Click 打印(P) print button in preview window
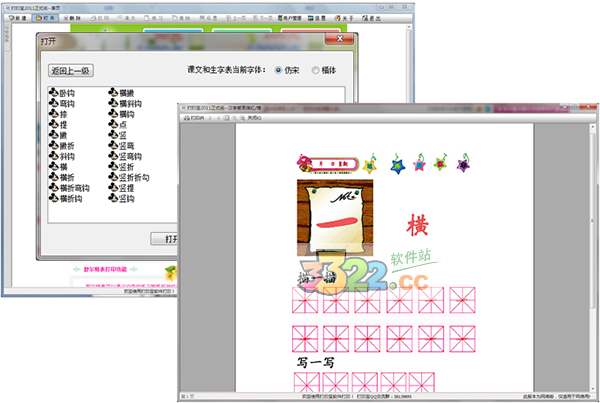This screenshot has height=403, width=600. [x=194, y=118]
